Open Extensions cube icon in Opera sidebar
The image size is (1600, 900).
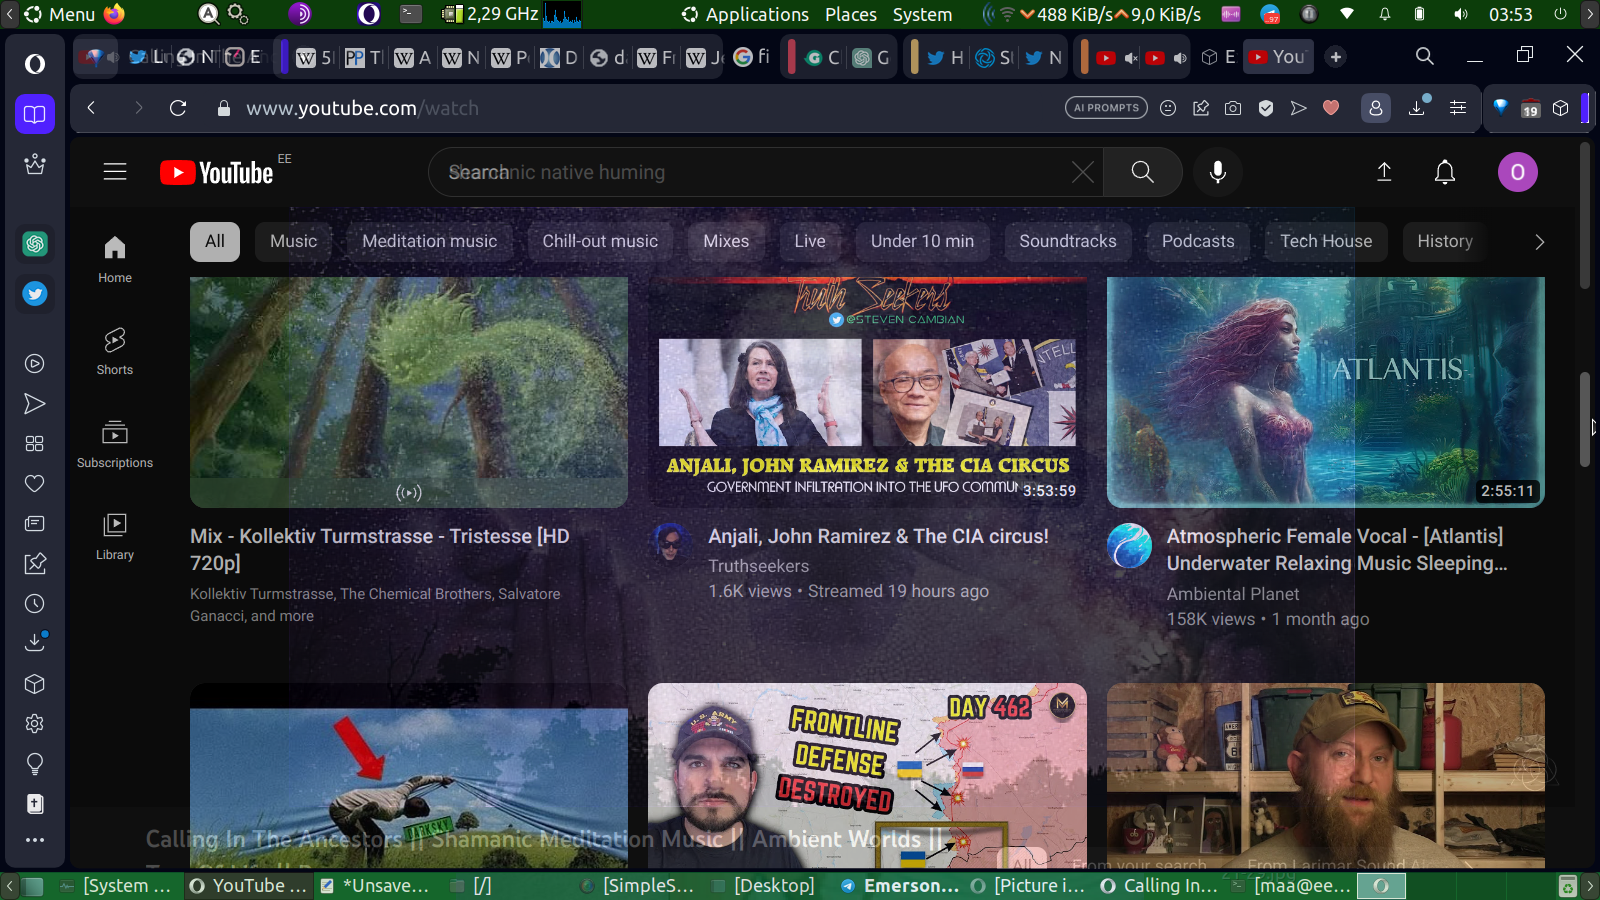[x=35, y=684]
